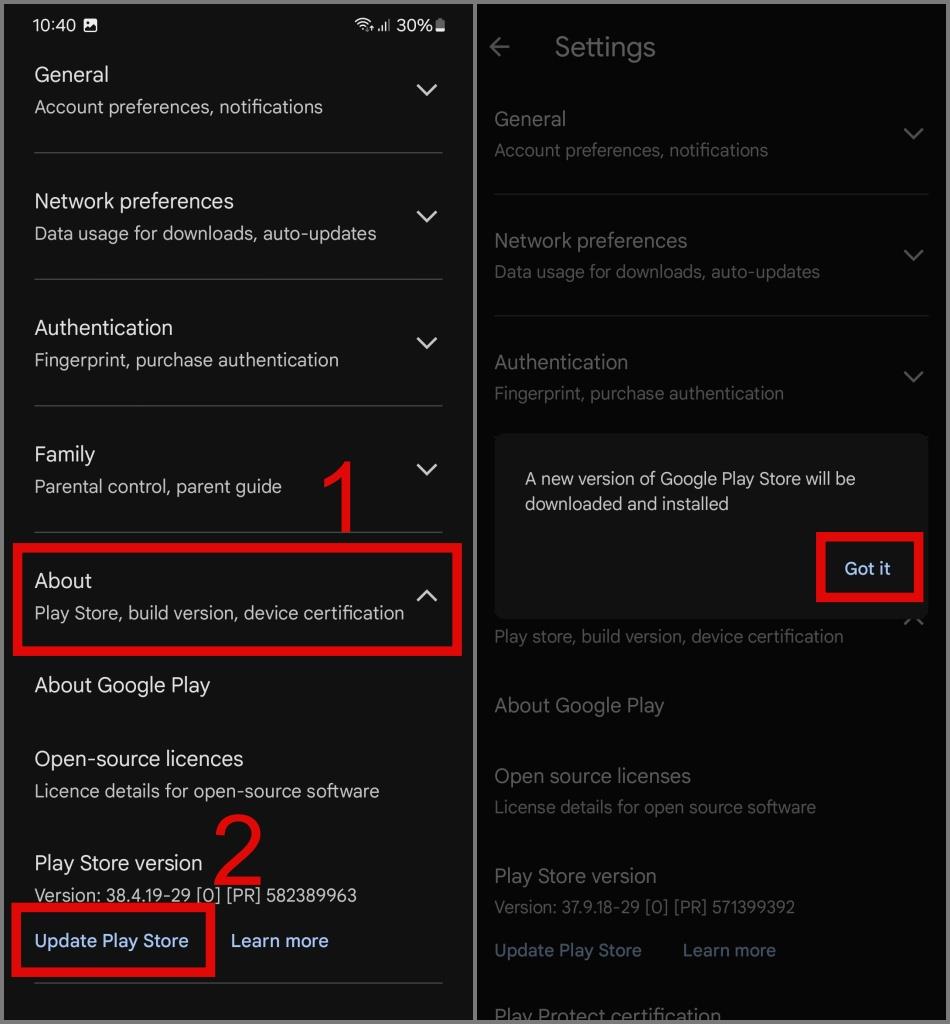The image size is (950, 1024).
Task: Tap the gallery notification icon beside clock
Action: (90, 25)
